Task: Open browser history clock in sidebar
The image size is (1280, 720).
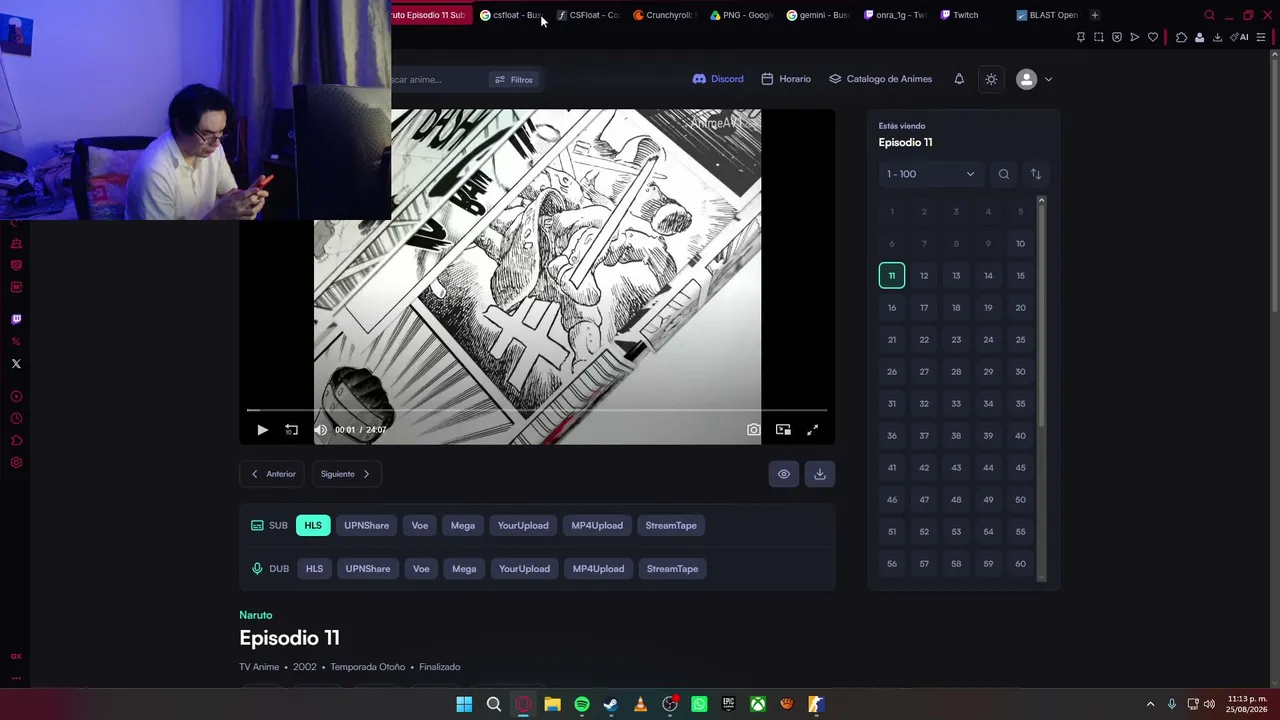Action: (x=16, y=419)
